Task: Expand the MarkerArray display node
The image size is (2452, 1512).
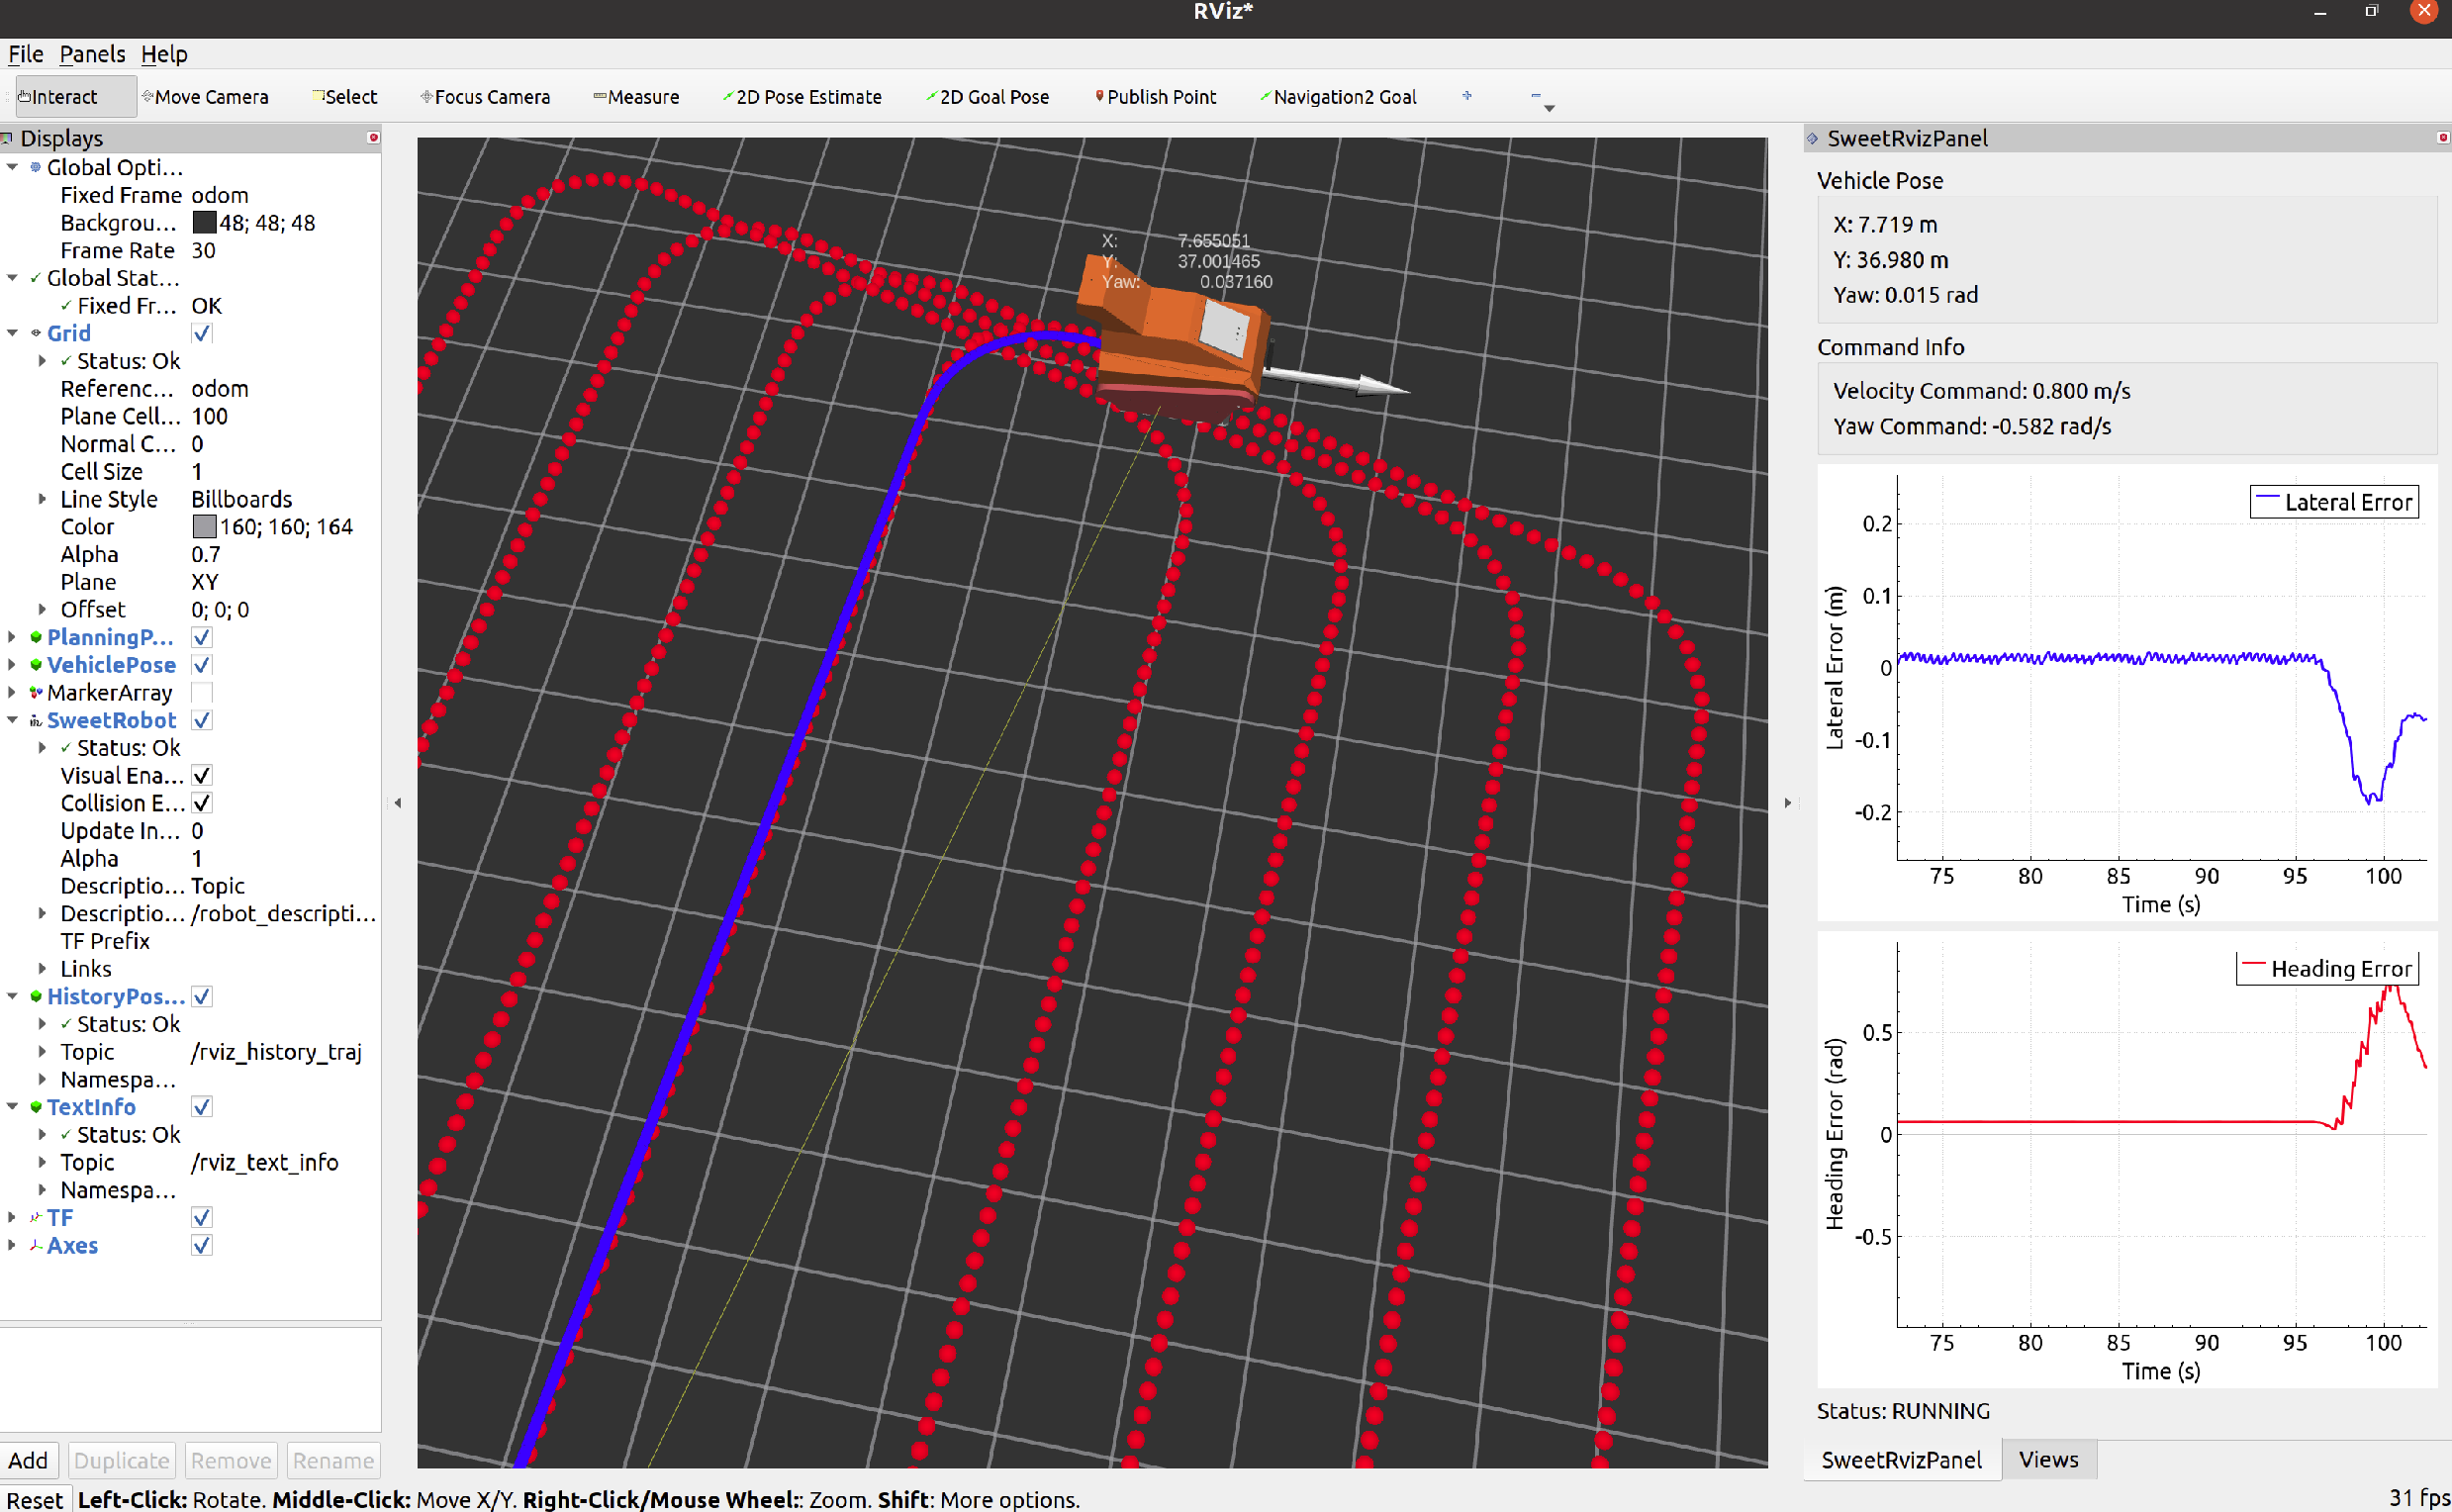Action: pos(12,692)
